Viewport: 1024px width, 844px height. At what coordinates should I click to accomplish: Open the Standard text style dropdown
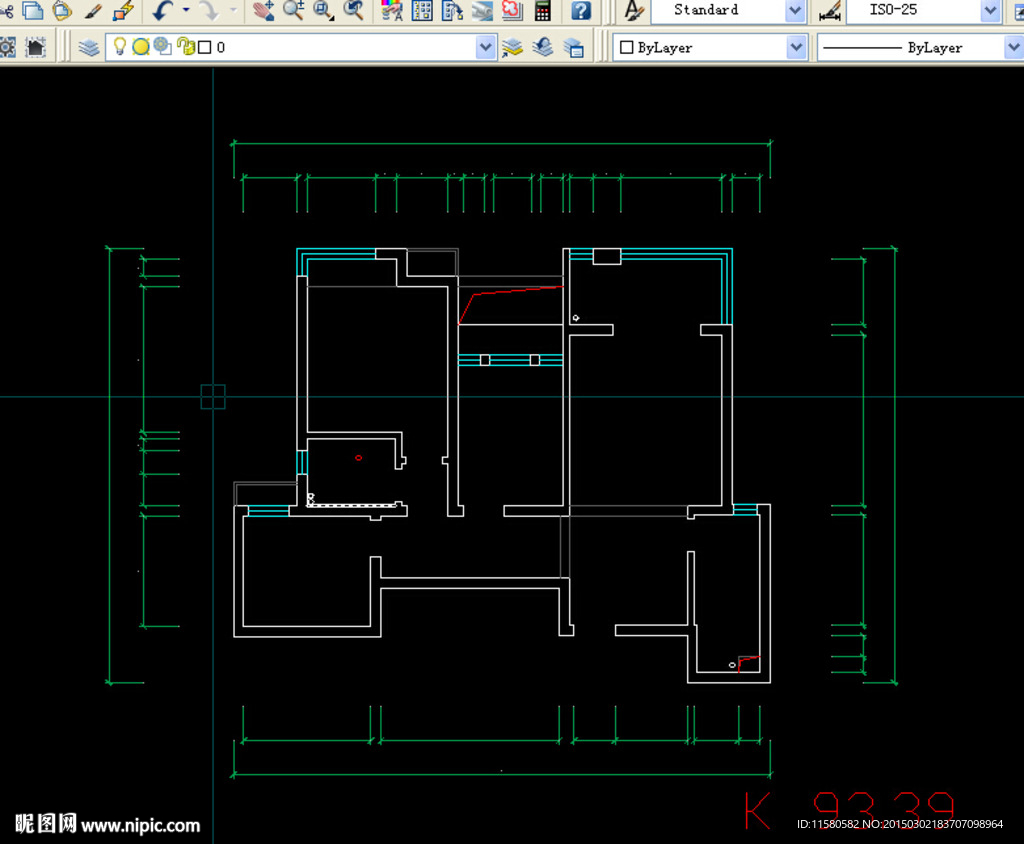(x=795, y=11)
